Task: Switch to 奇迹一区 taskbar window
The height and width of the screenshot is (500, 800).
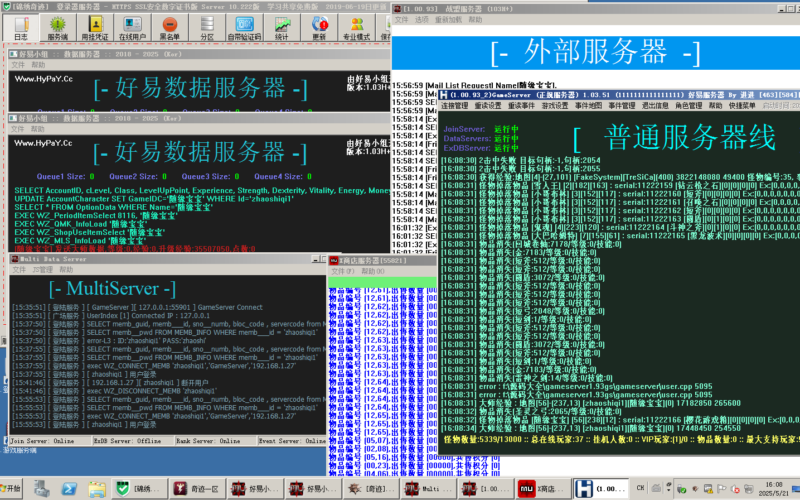Action: [198, 487]
